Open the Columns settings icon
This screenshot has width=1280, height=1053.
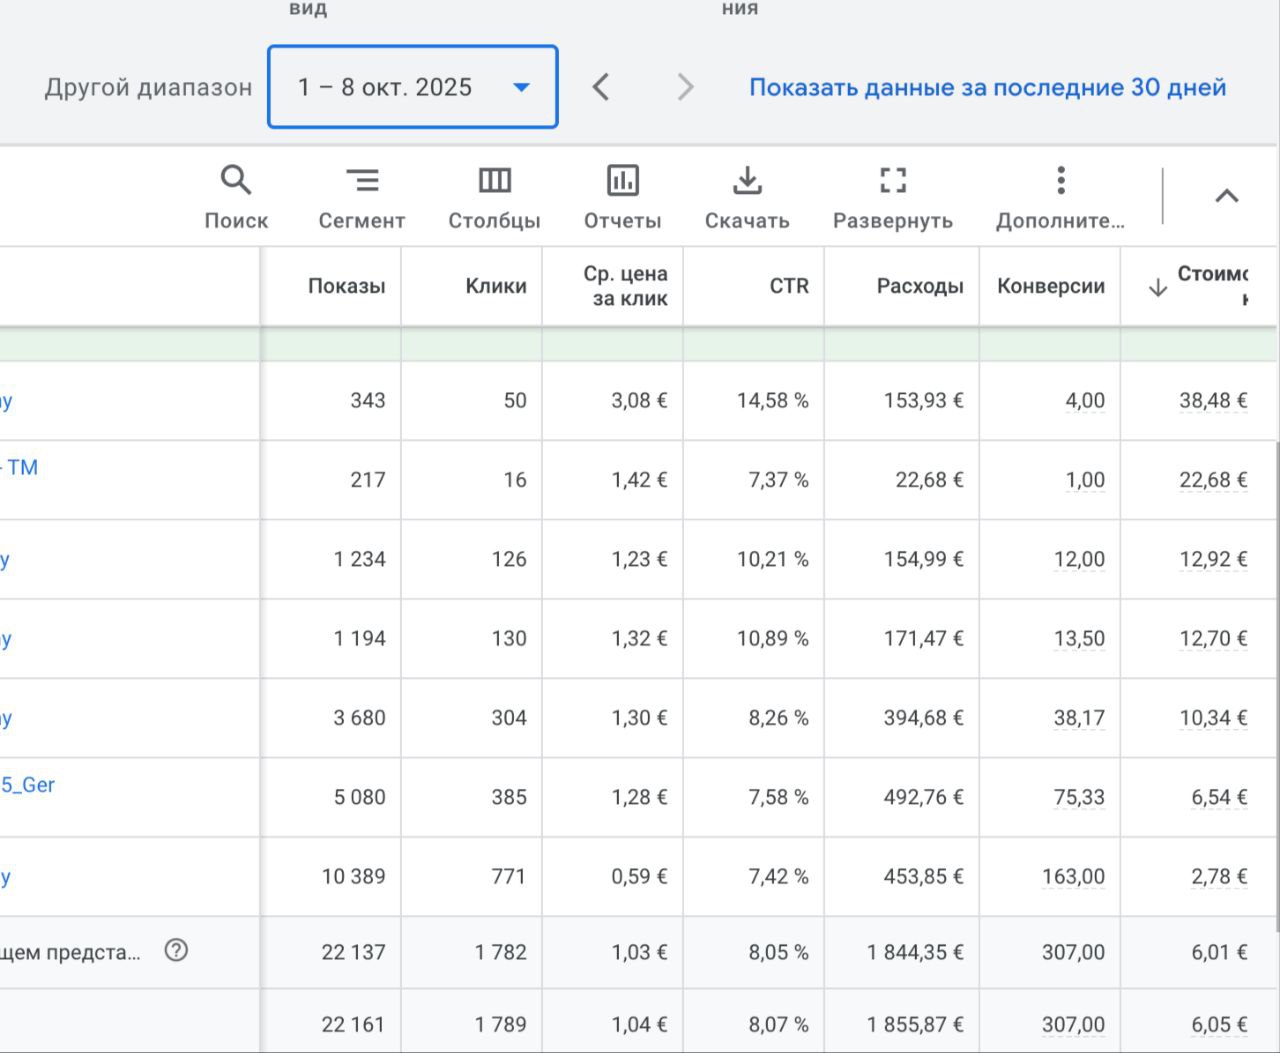coord(494,181)
